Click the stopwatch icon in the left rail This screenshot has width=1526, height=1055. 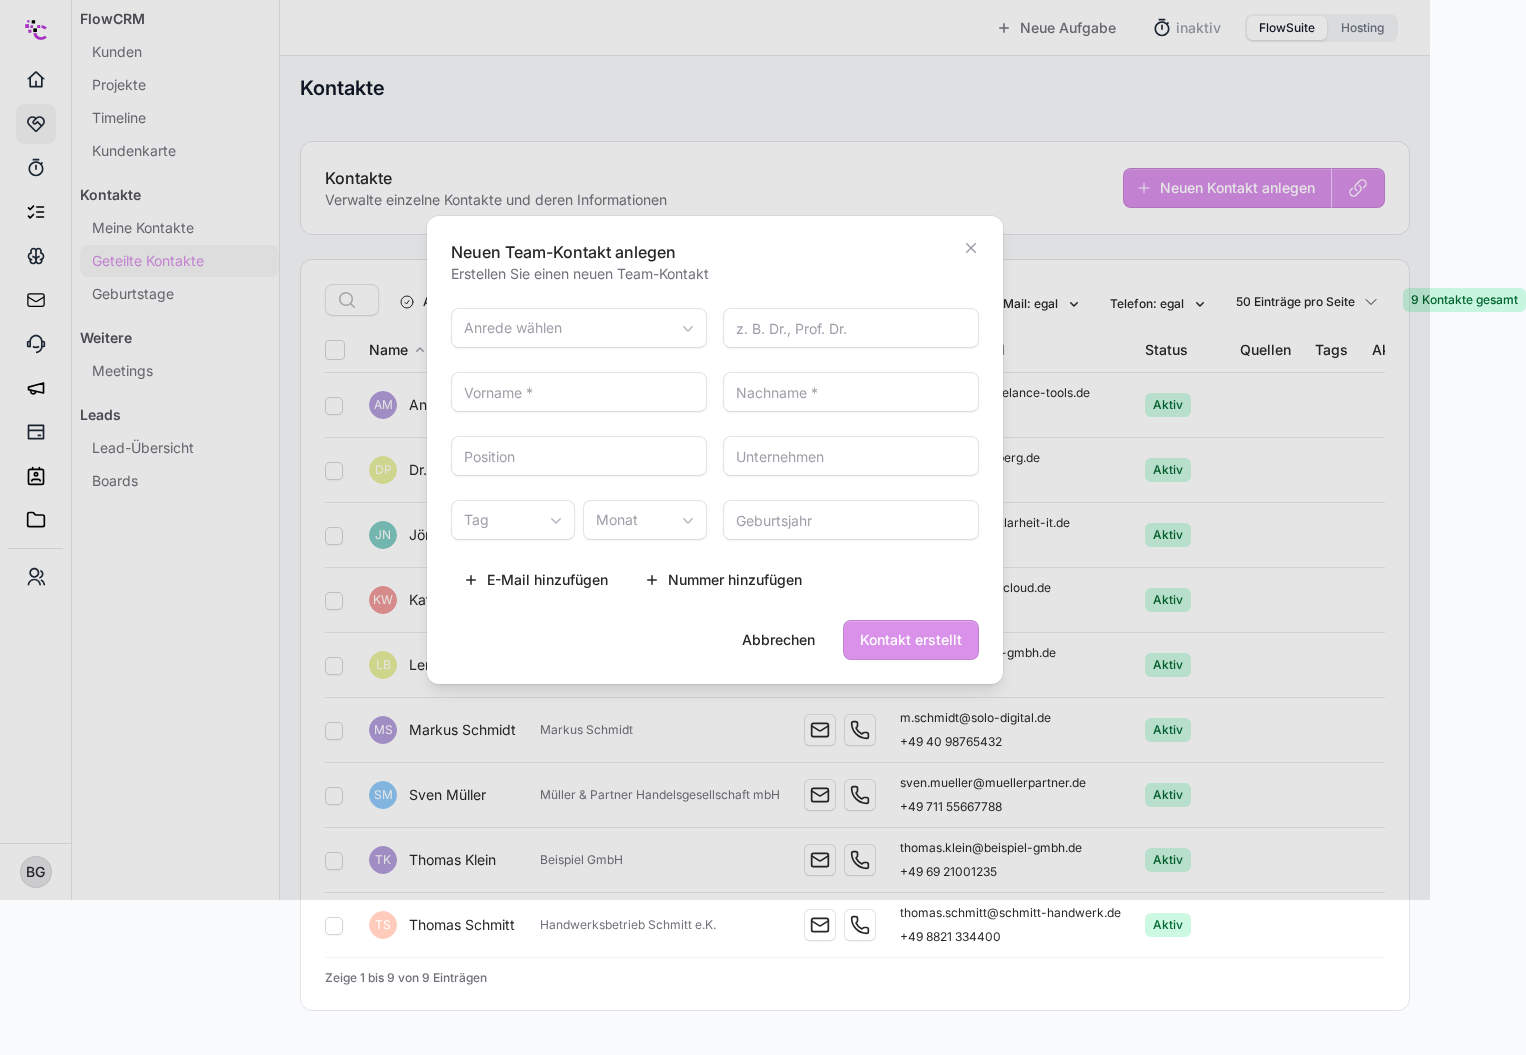pos(36,167)
